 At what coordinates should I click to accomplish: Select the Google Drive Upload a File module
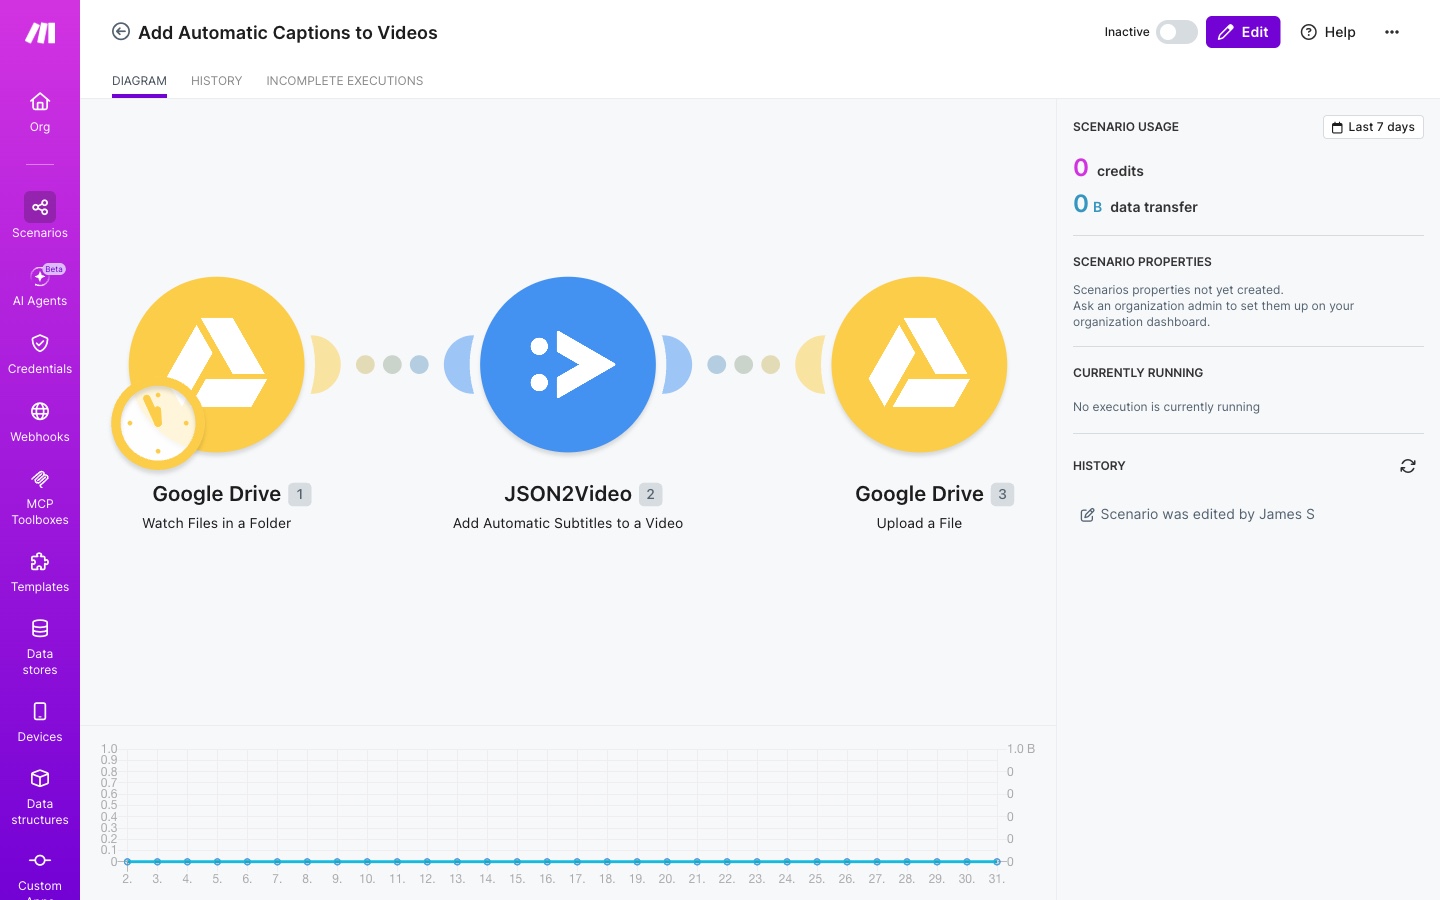tap(919, 365)
